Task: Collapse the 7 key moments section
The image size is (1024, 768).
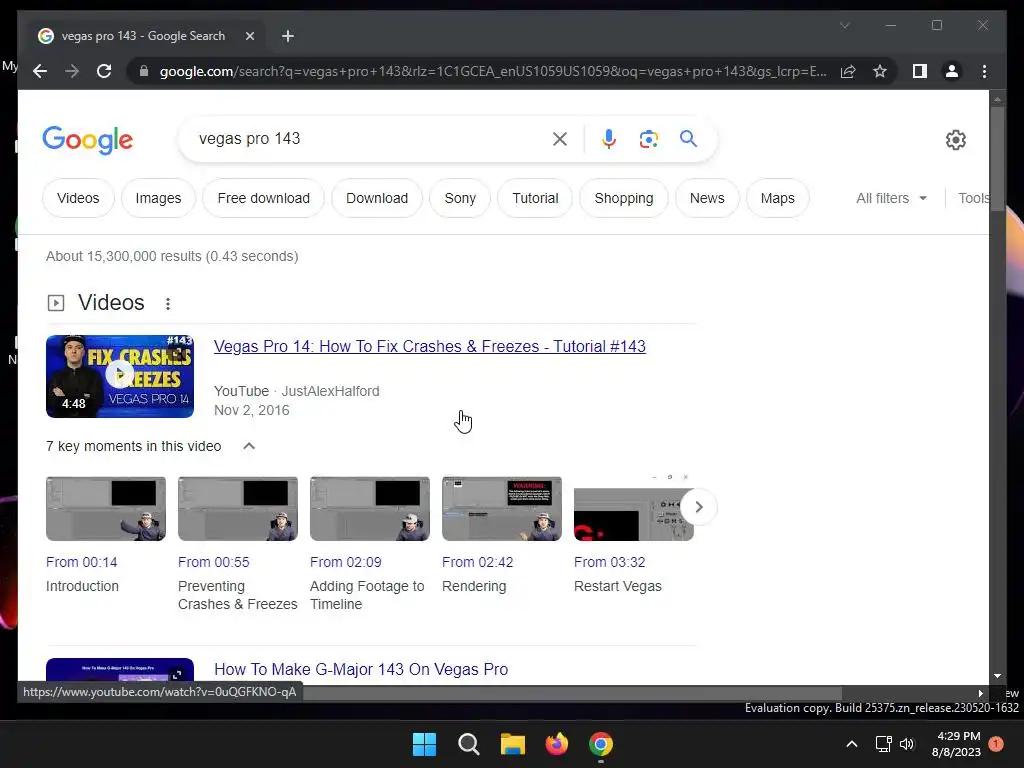Action: [x=249, y=446]
